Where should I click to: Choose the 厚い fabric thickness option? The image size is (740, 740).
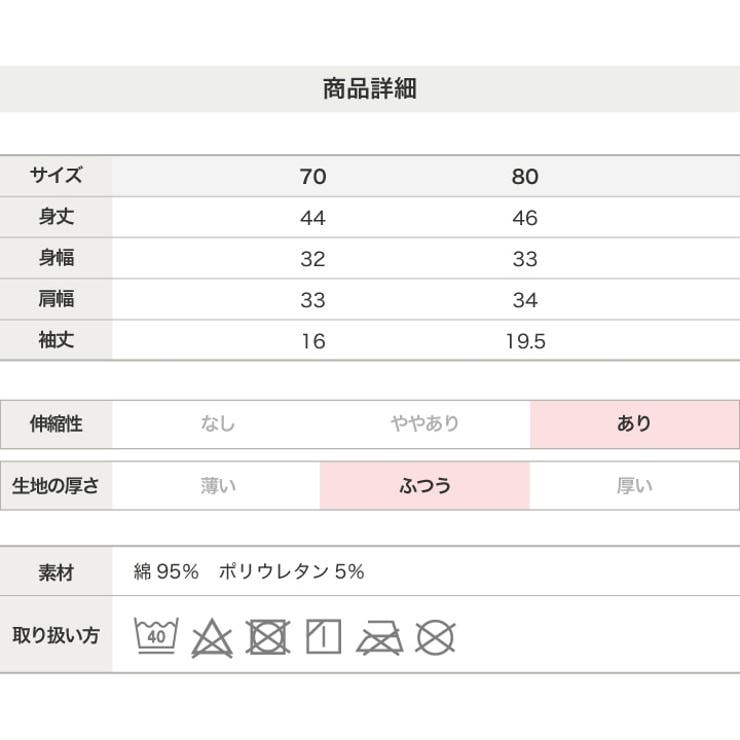pos(634,487)
